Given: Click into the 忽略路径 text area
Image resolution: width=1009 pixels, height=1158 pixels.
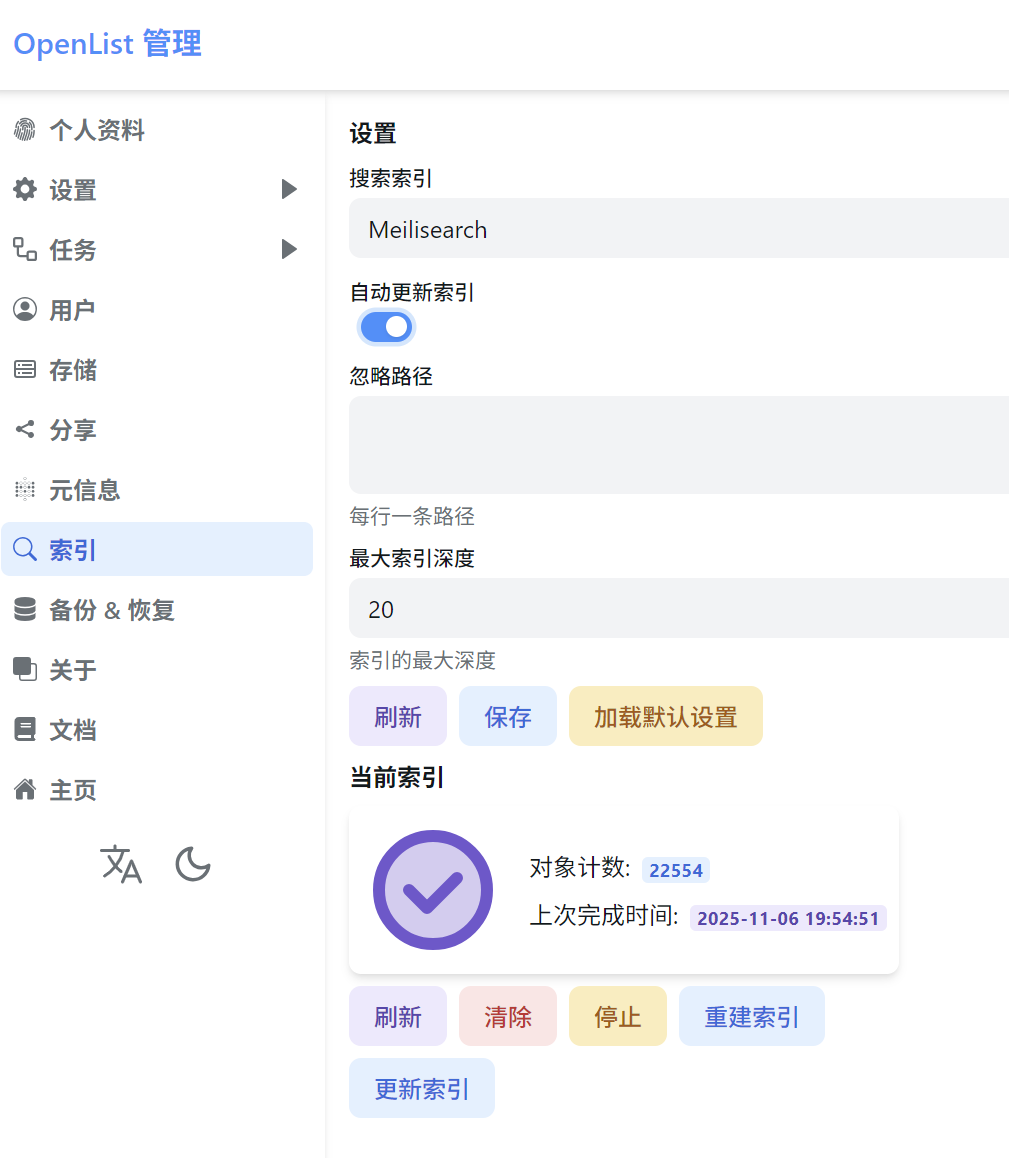Looking at the screenshot, I should pos(678,445).
